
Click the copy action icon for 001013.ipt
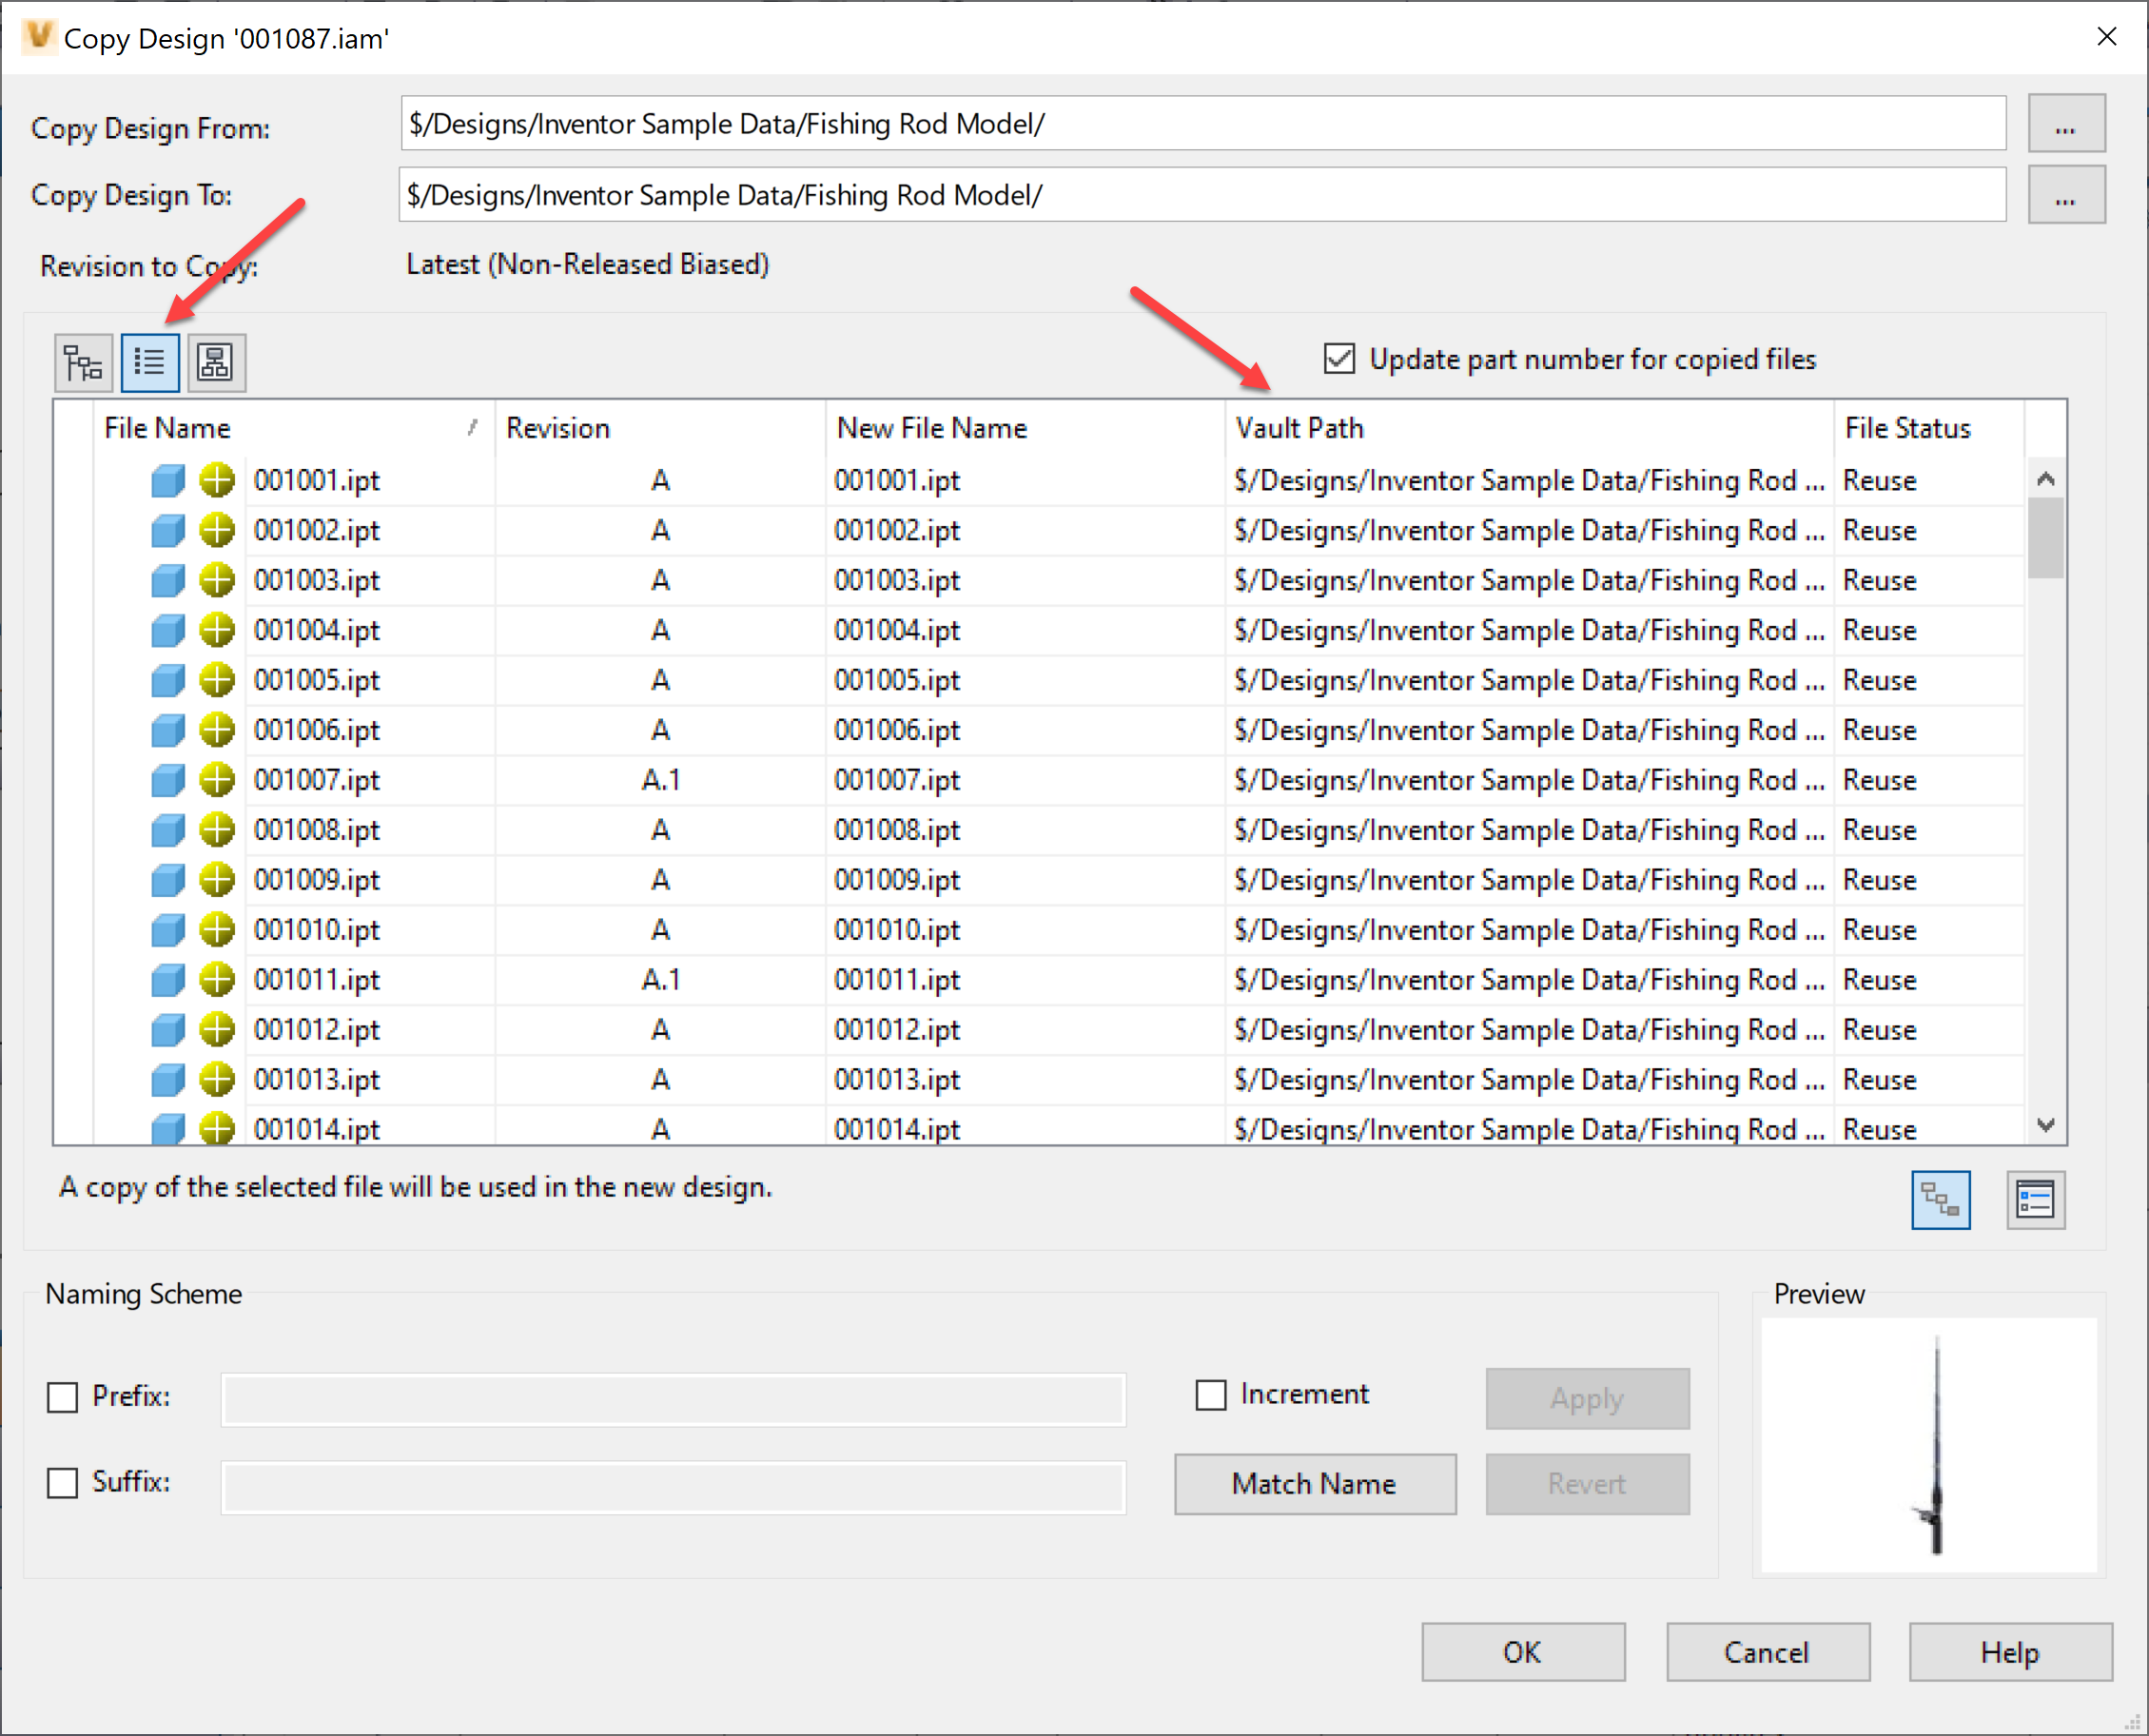pos(216,1080)
